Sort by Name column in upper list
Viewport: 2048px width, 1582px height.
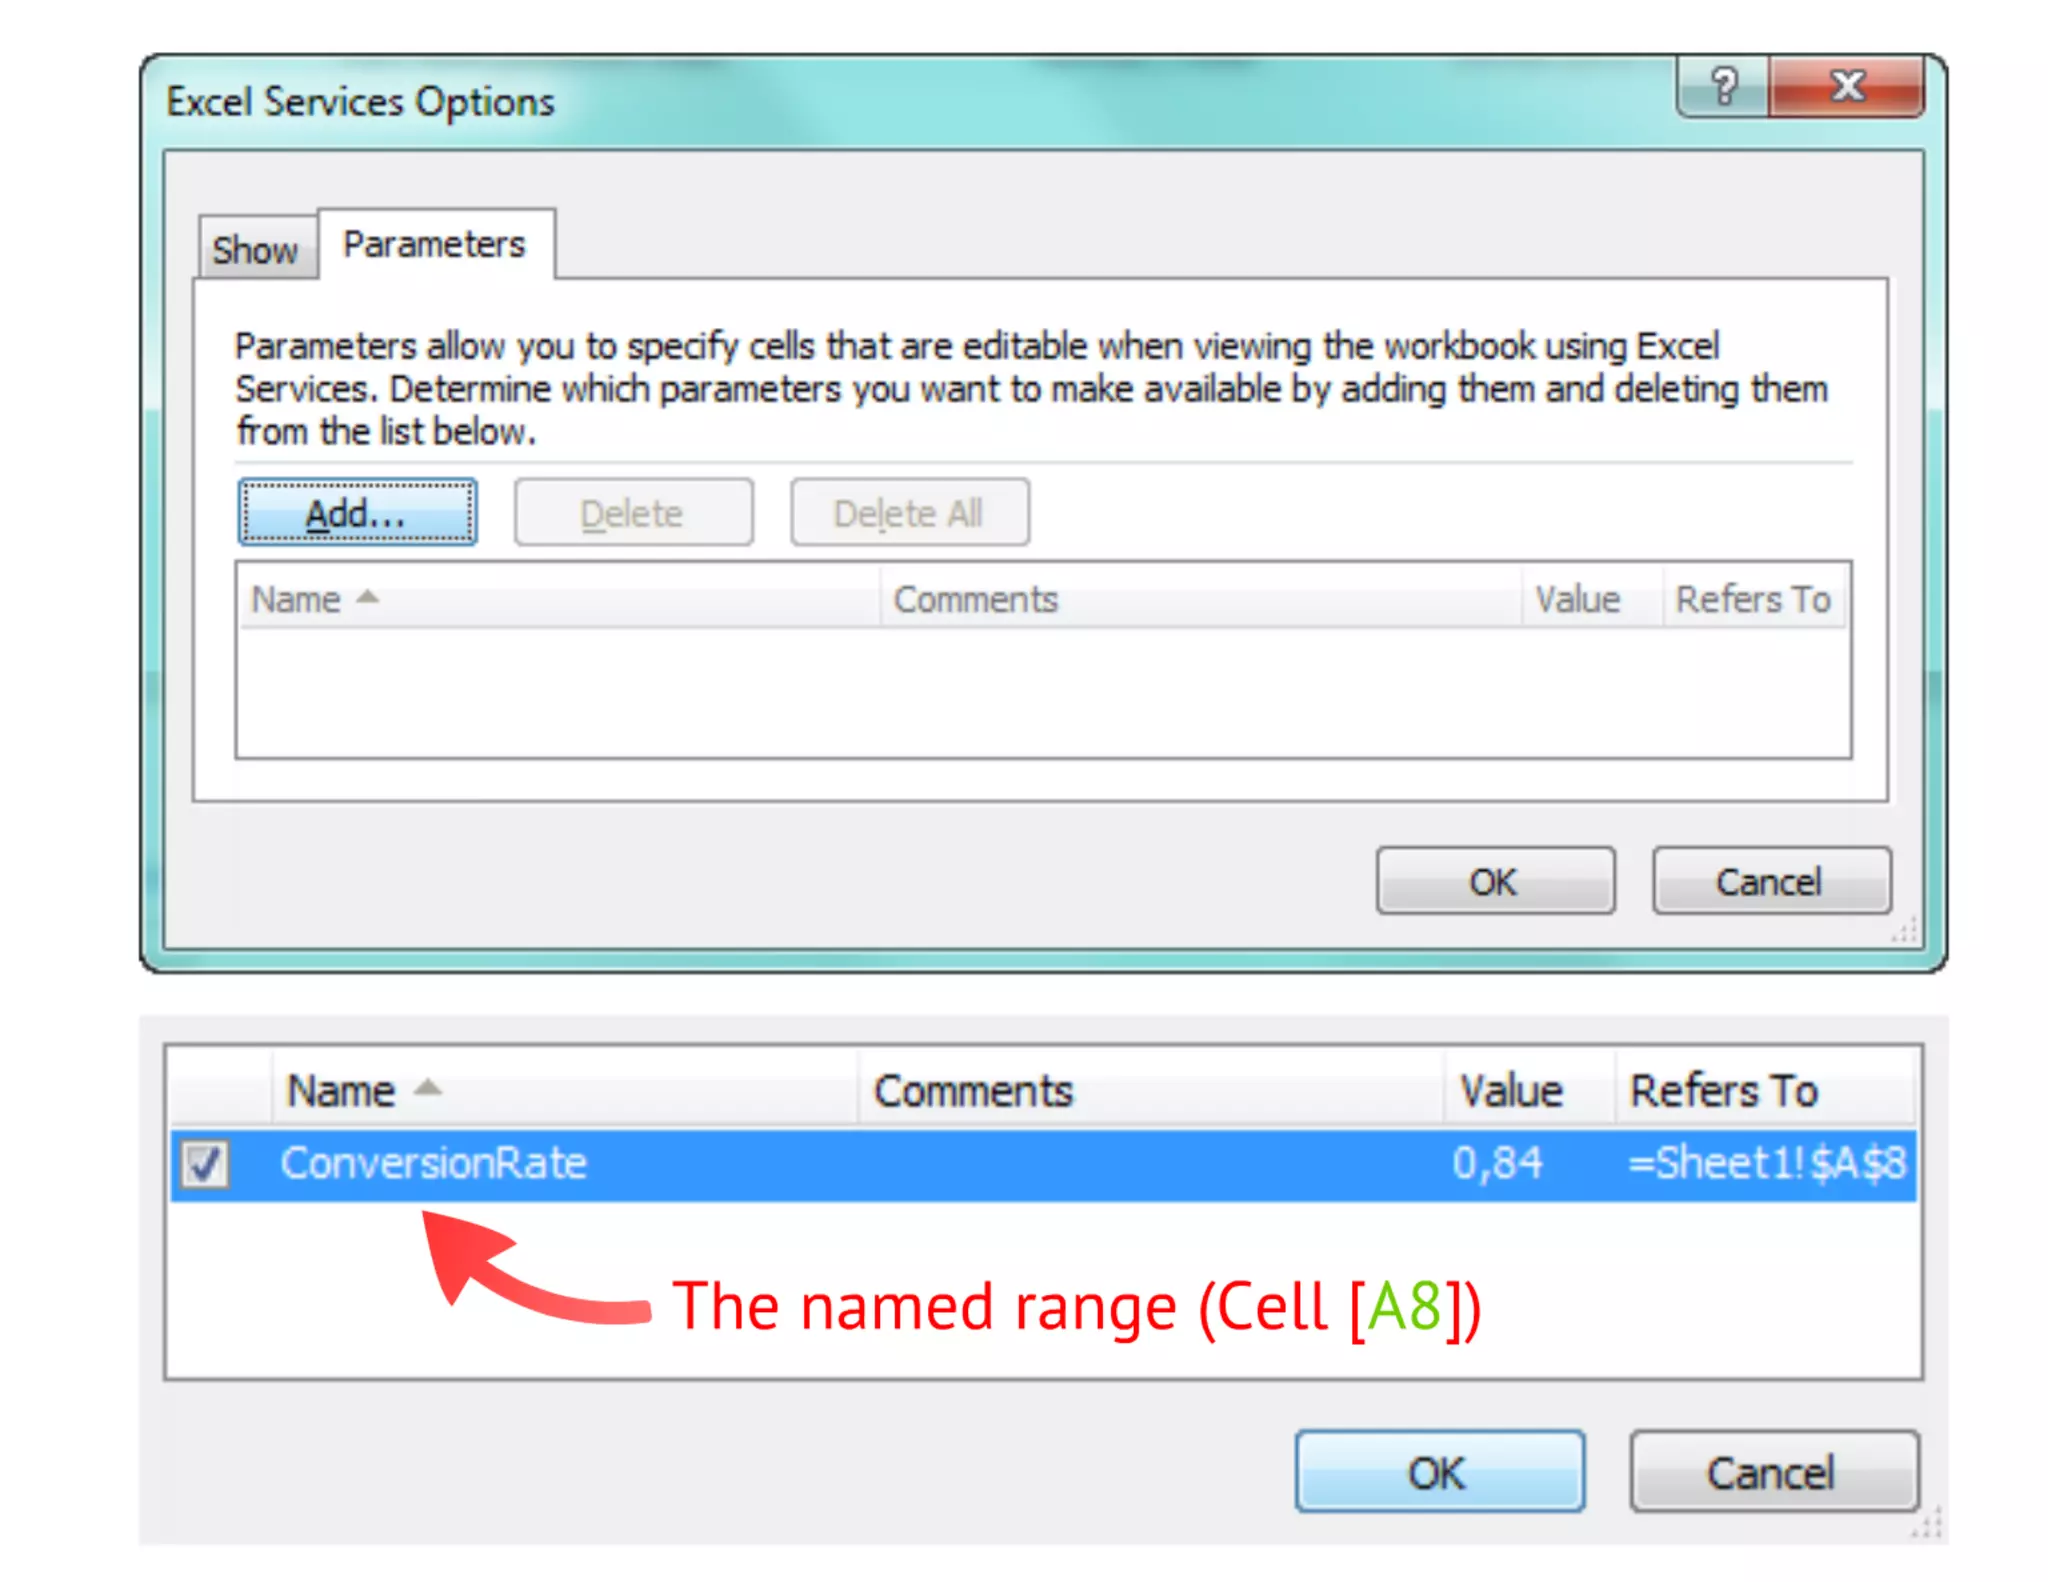point(559,599)
